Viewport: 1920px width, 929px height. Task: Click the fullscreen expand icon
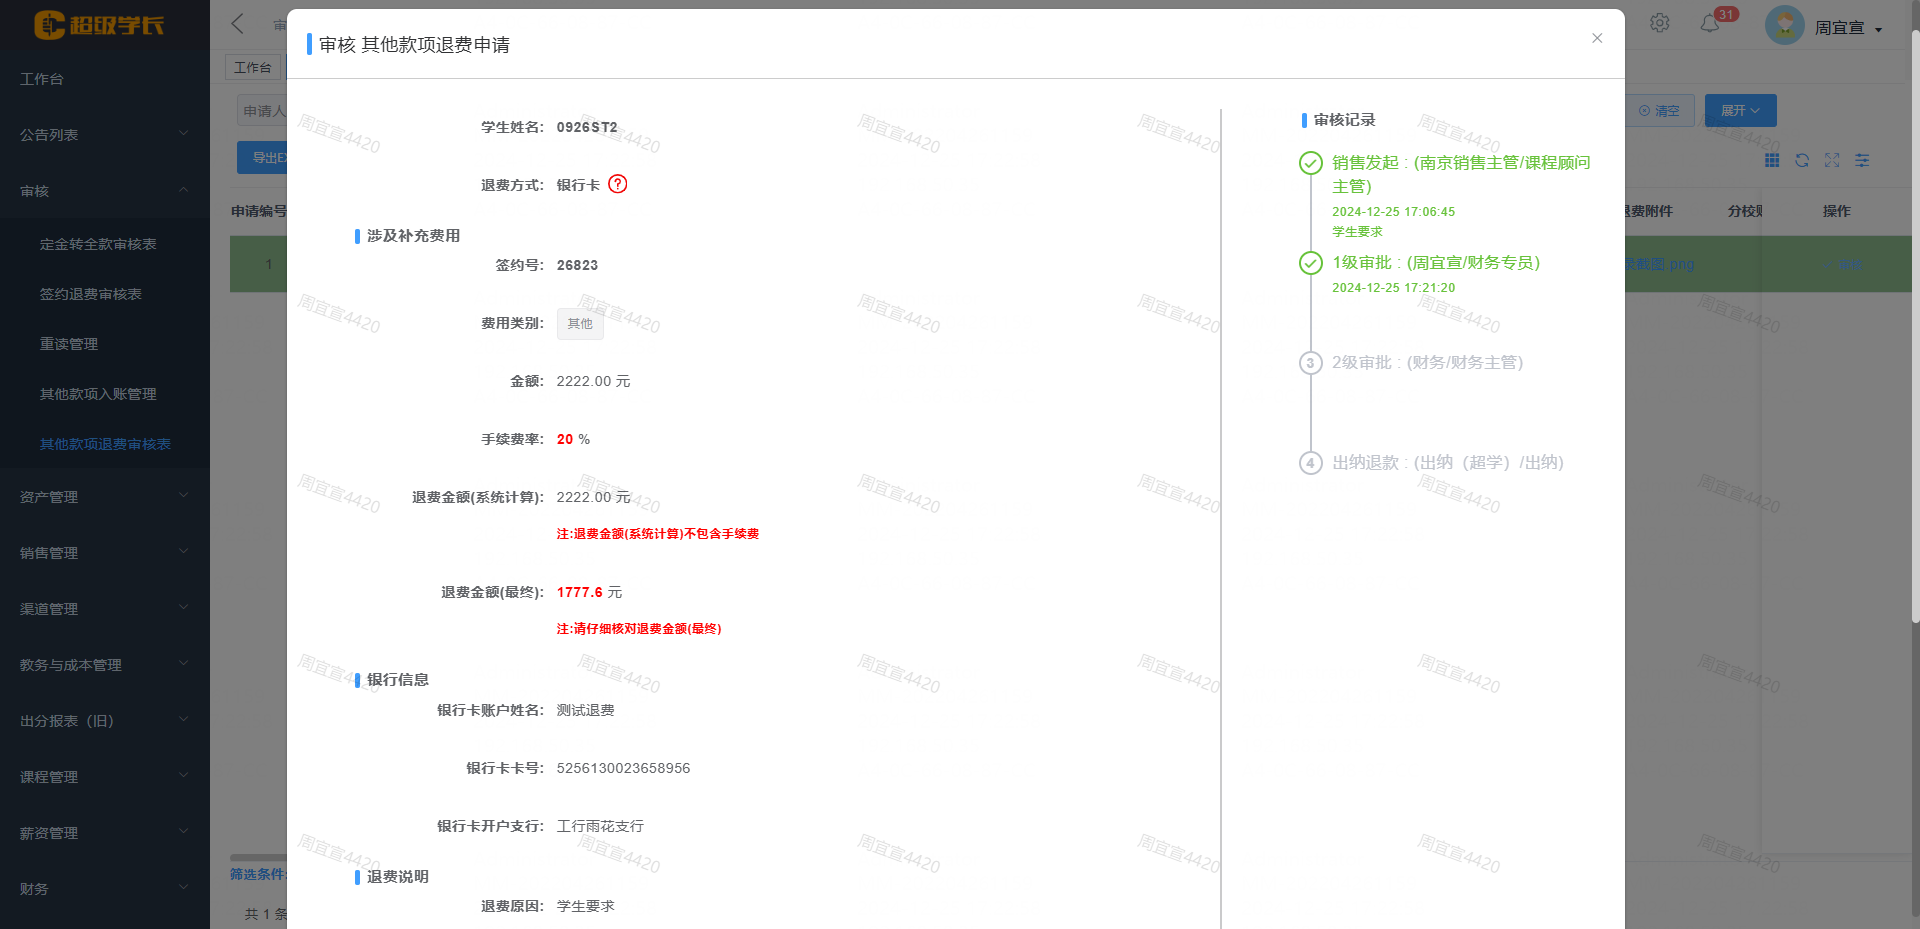click(1832, 160)
